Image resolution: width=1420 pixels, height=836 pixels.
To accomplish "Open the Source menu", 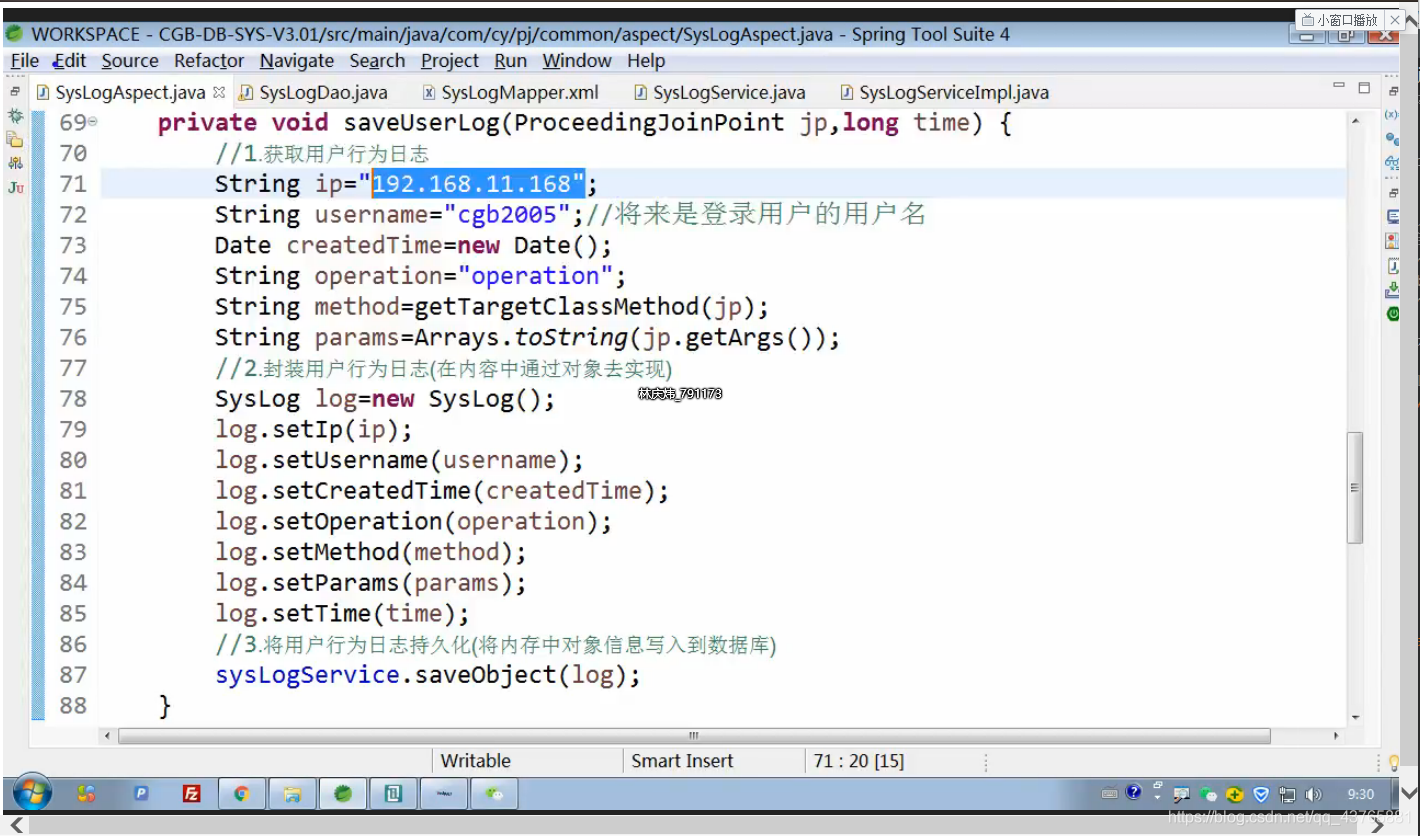I will click(x=130, y=61).
